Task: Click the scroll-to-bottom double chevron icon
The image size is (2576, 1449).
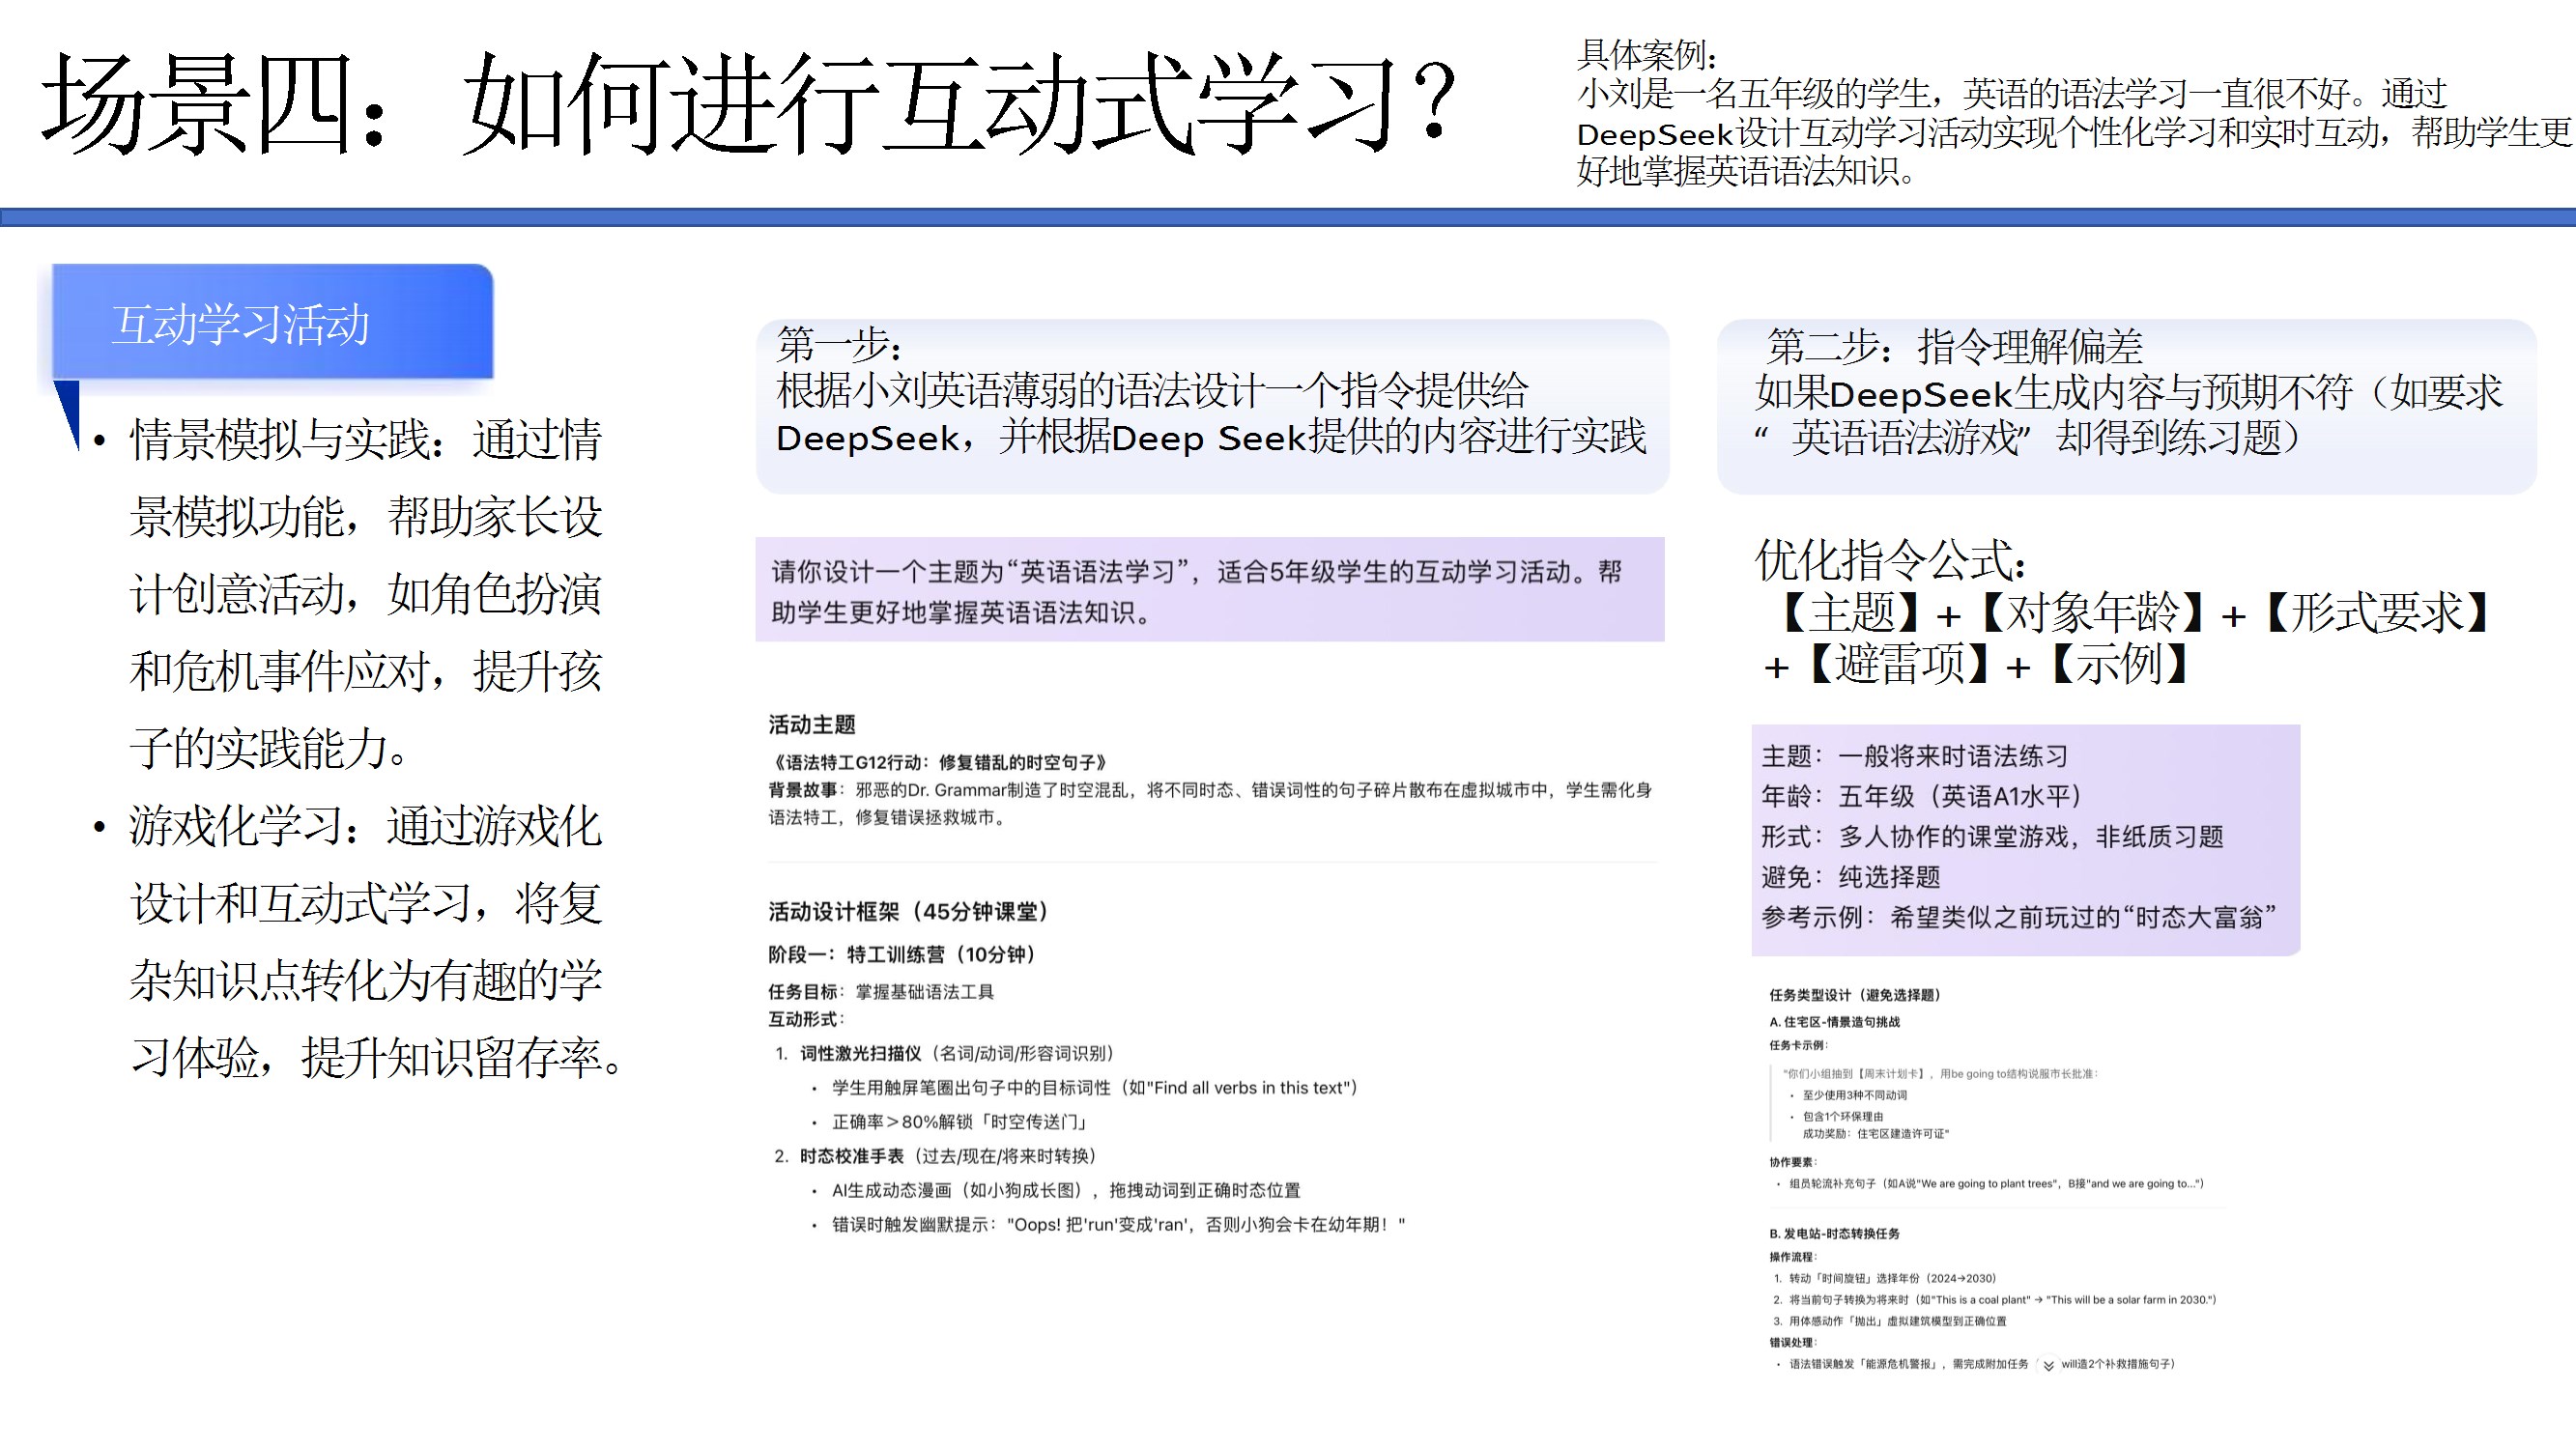Action: point(2048,1365)
